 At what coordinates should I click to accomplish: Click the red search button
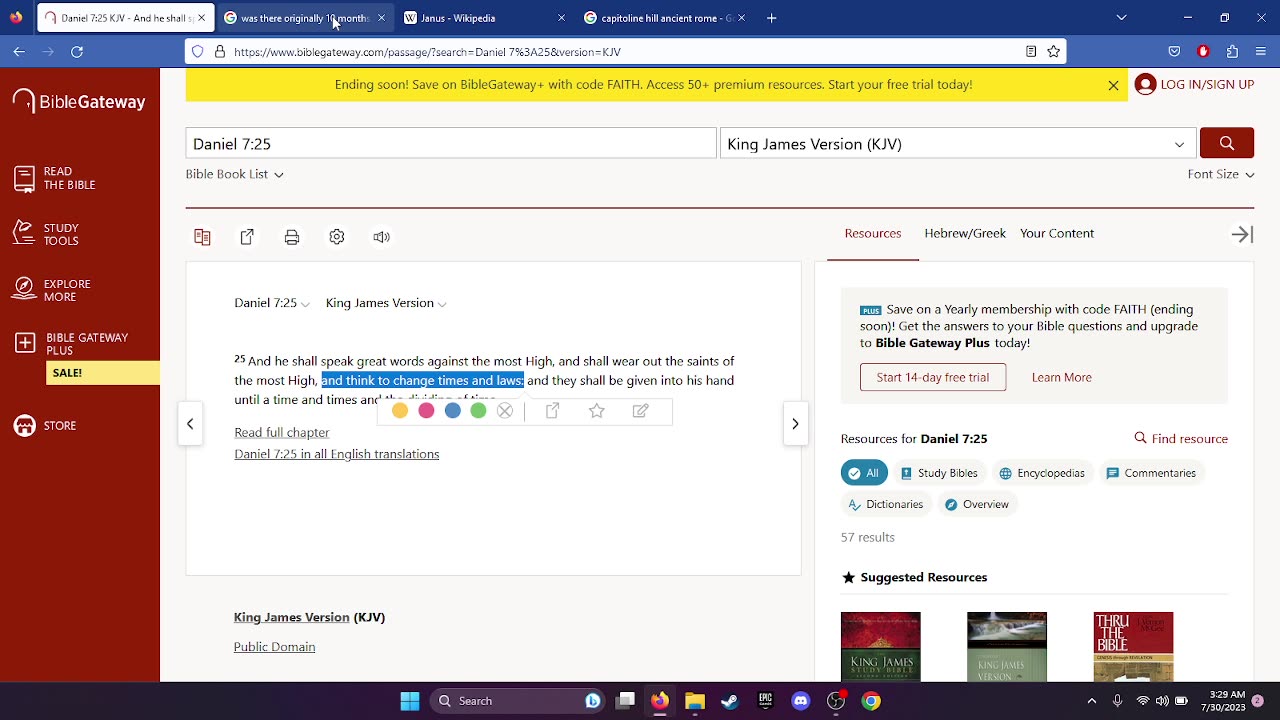[x=1227, y=144]
